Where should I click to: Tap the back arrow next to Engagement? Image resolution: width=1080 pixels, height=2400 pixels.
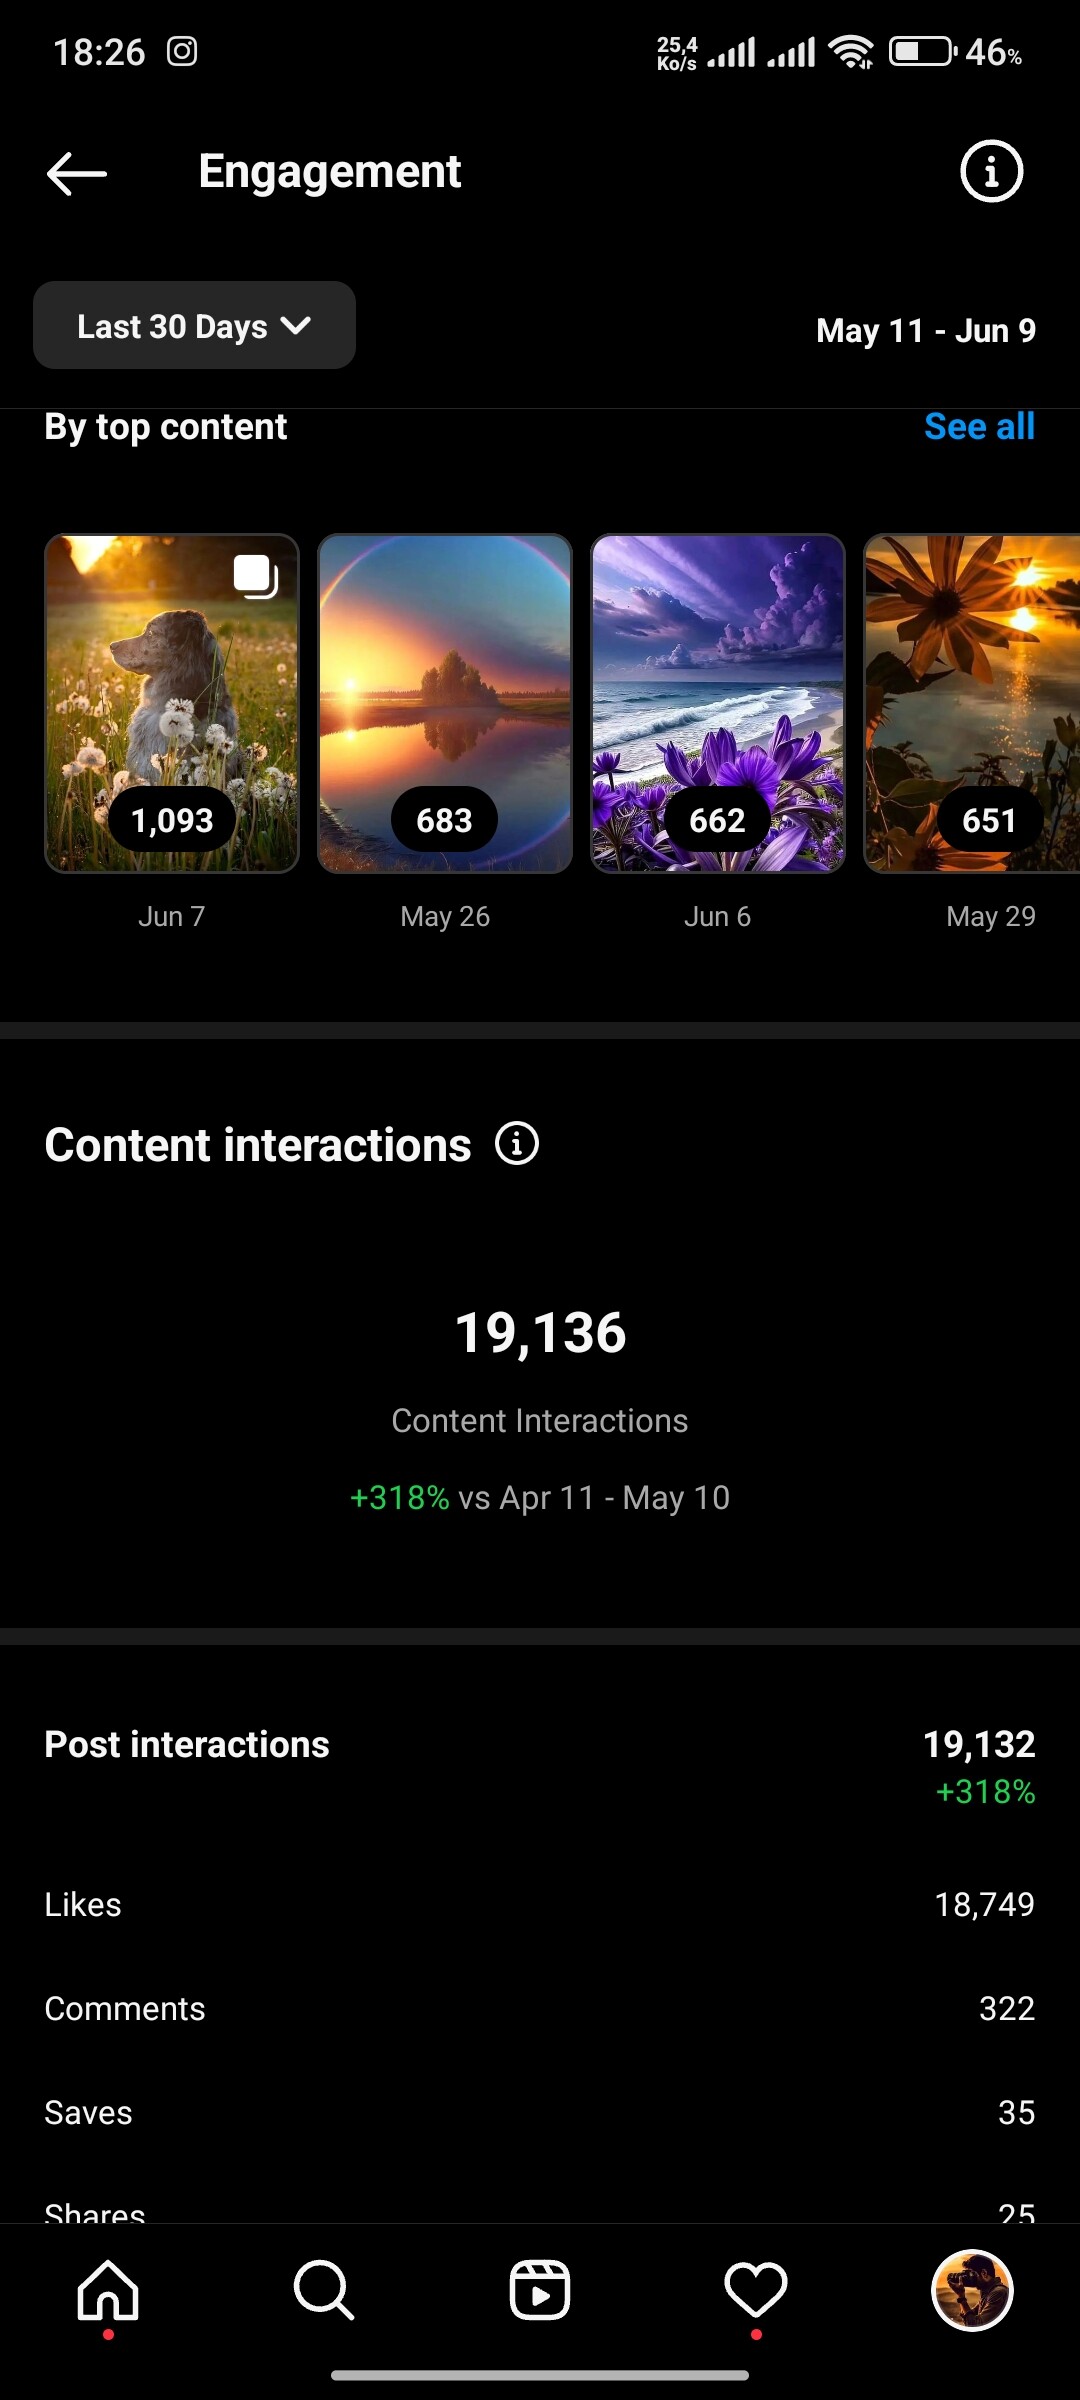coord(76,173)
